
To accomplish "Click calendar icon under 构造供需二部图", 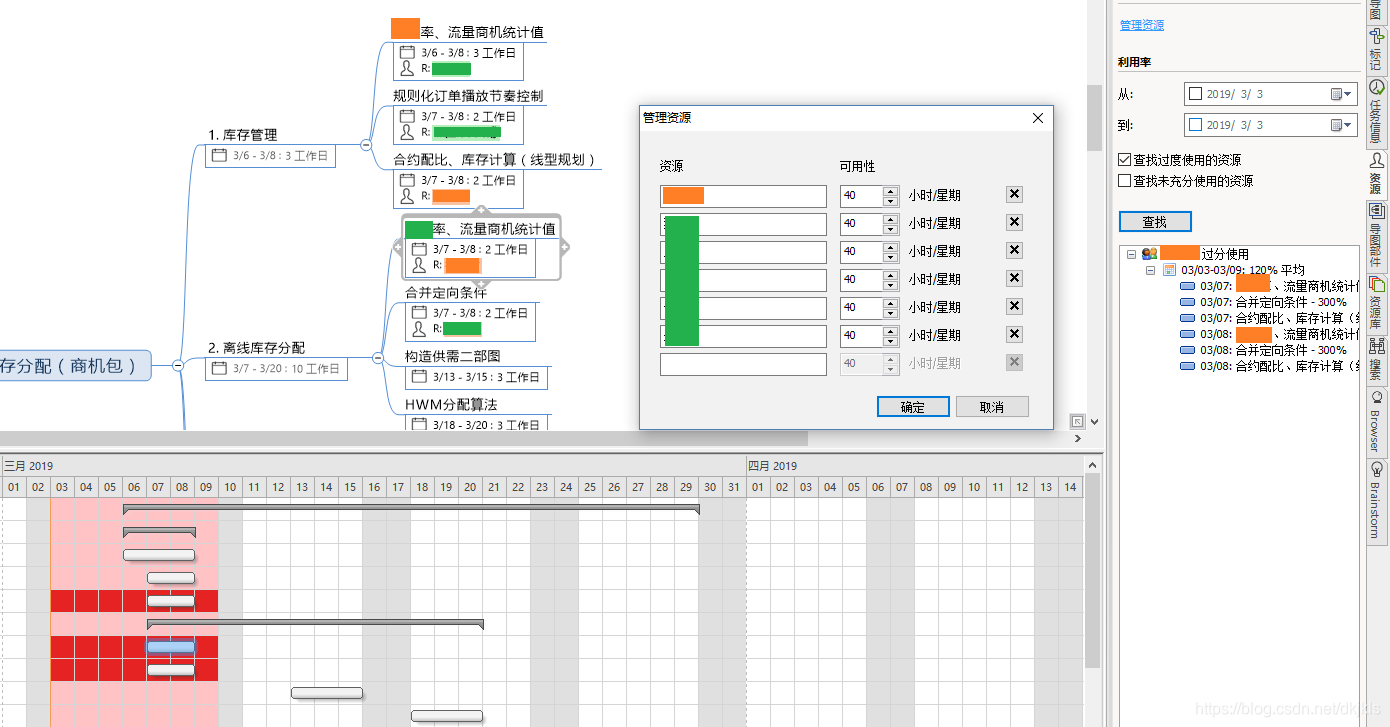I will click(x=420, y=377).
